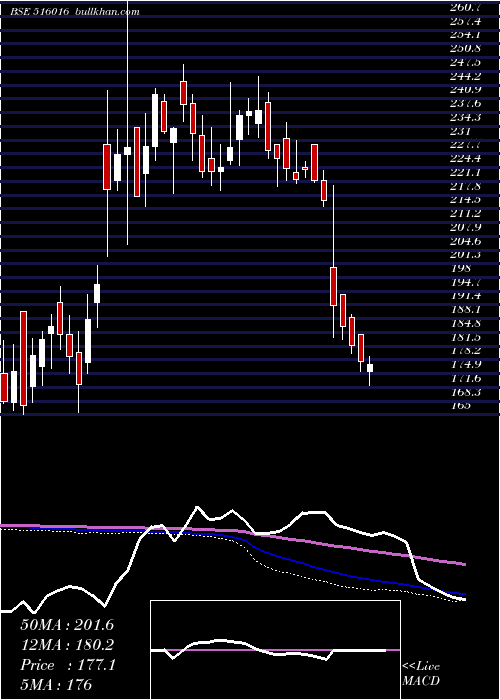Click the 174.9 price axis label
500x700 pixels.
coord(467,364)
